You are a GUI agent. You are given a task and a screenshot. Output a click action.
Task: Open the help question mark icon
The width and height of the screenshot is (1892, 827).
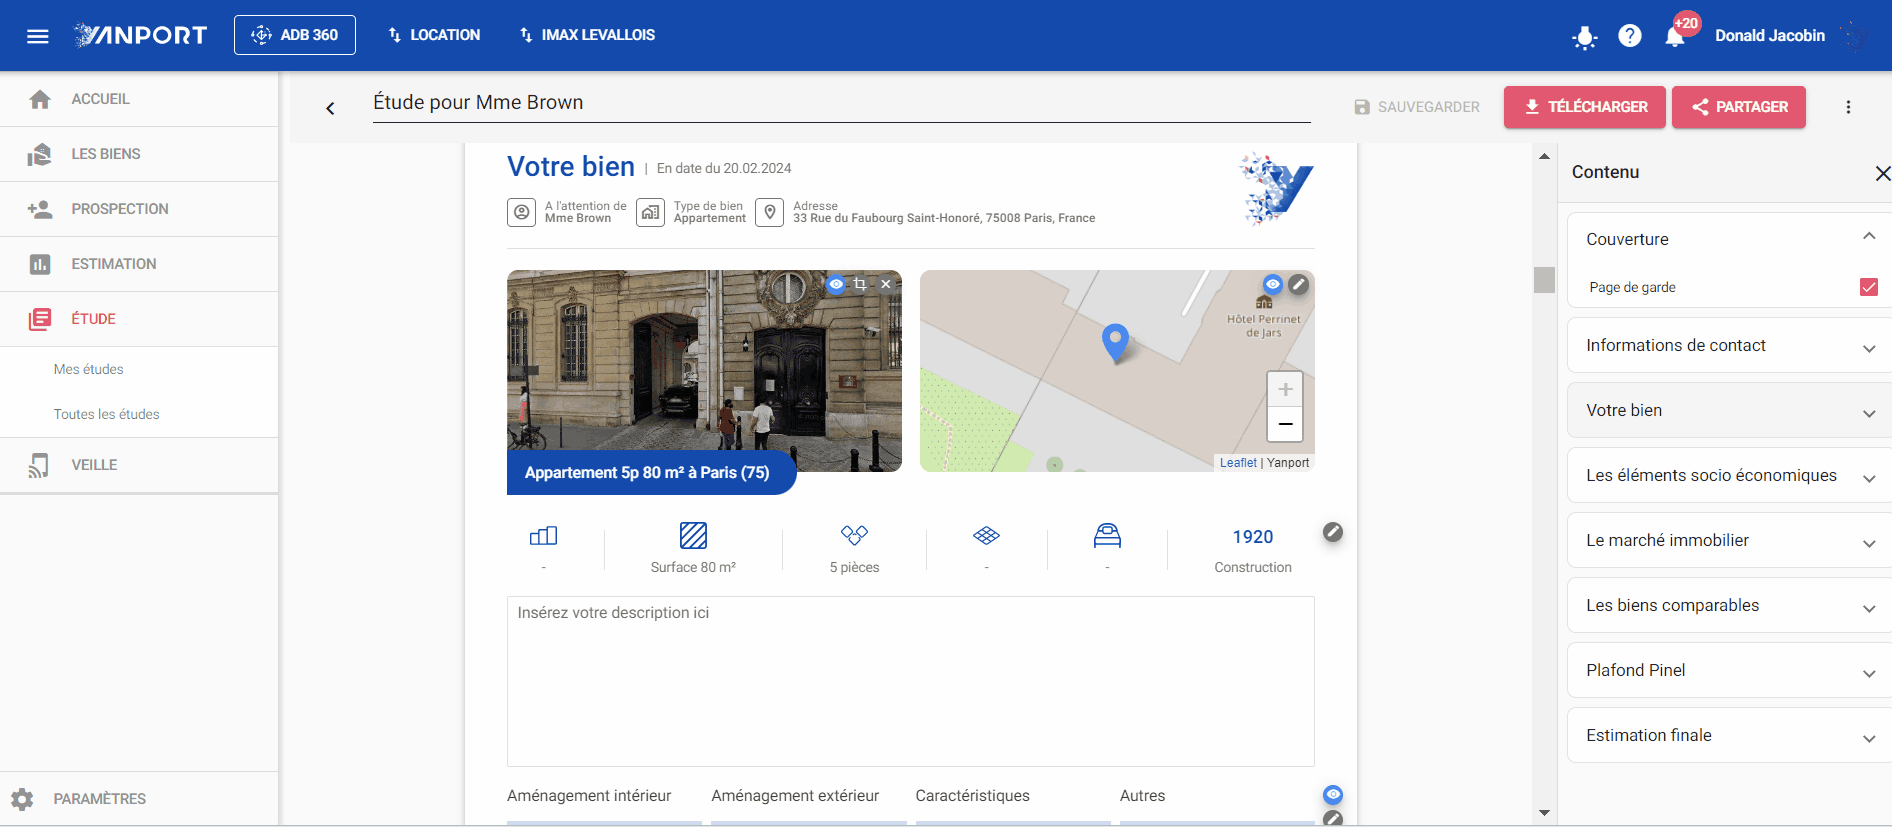(1630, 36)
